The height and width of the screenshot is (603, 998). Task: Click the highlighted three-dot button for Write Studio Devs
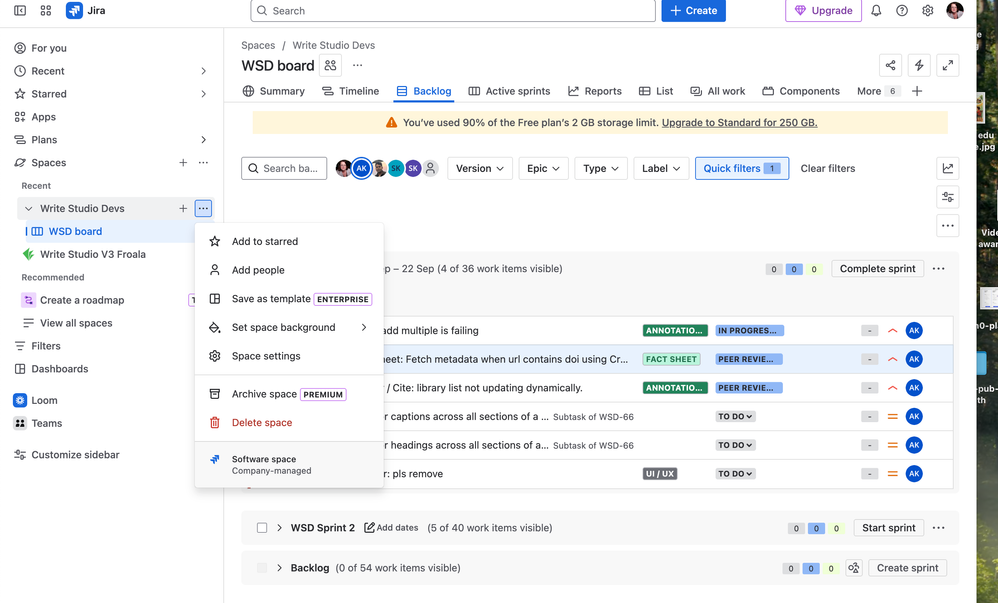coord(203,208)
